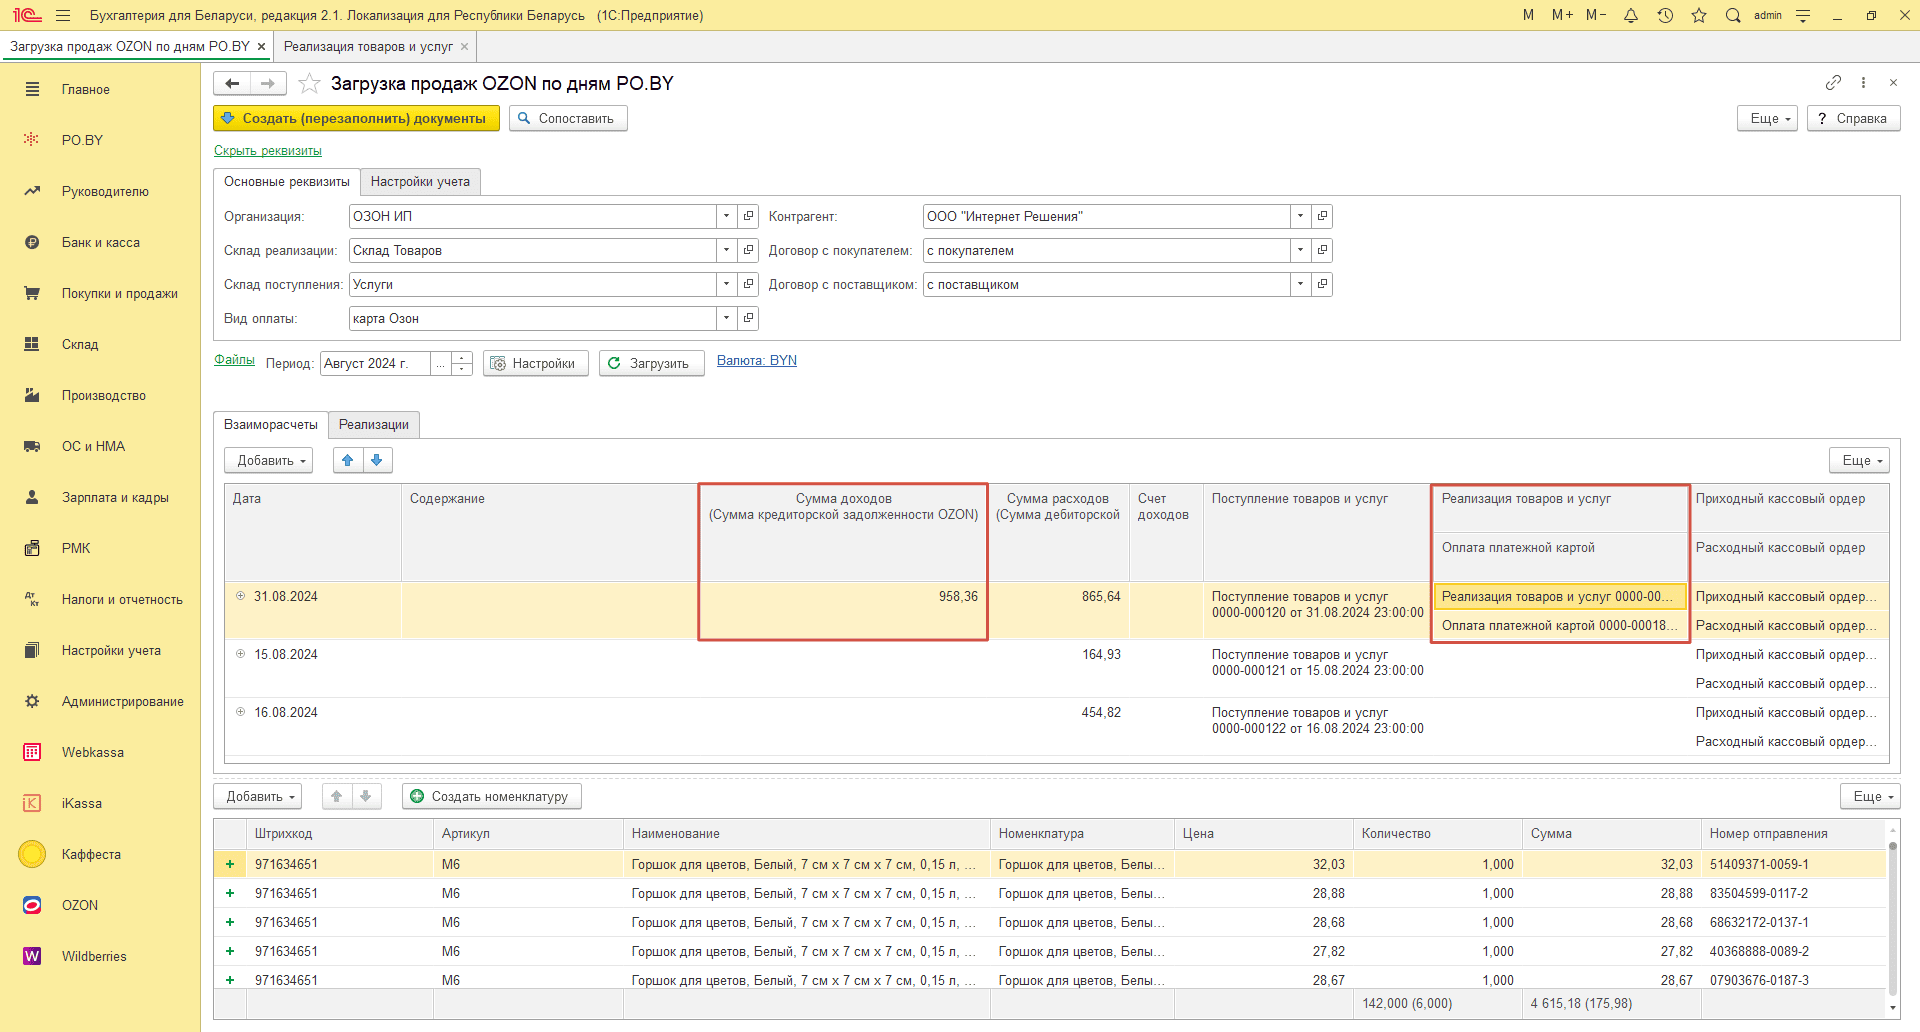The width and height of the screenshot is (1920, 1032).
Task: Expand the 16.08.2024 row
Action: point(240,712)
